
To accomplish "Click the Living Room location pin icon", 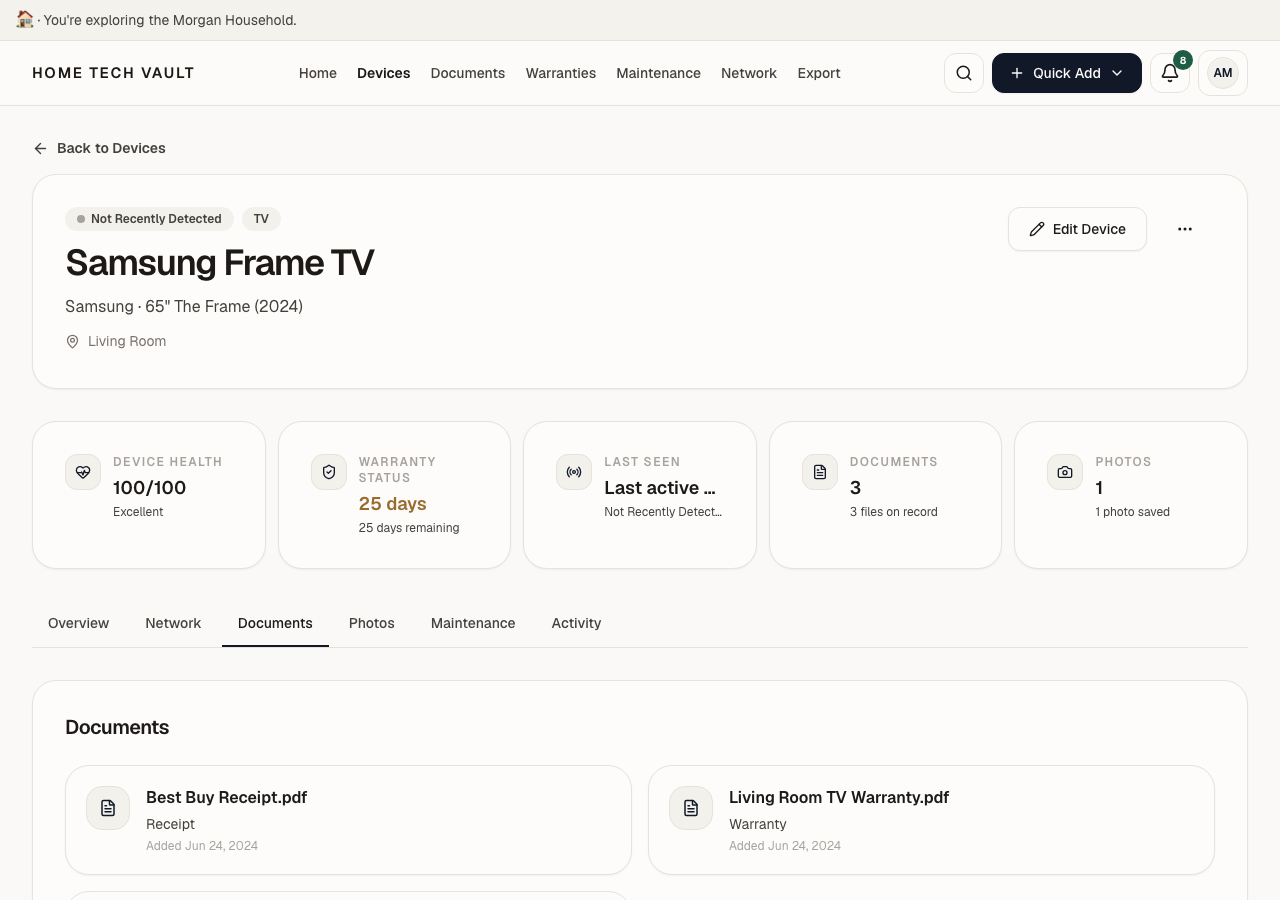I will [72, 341].
